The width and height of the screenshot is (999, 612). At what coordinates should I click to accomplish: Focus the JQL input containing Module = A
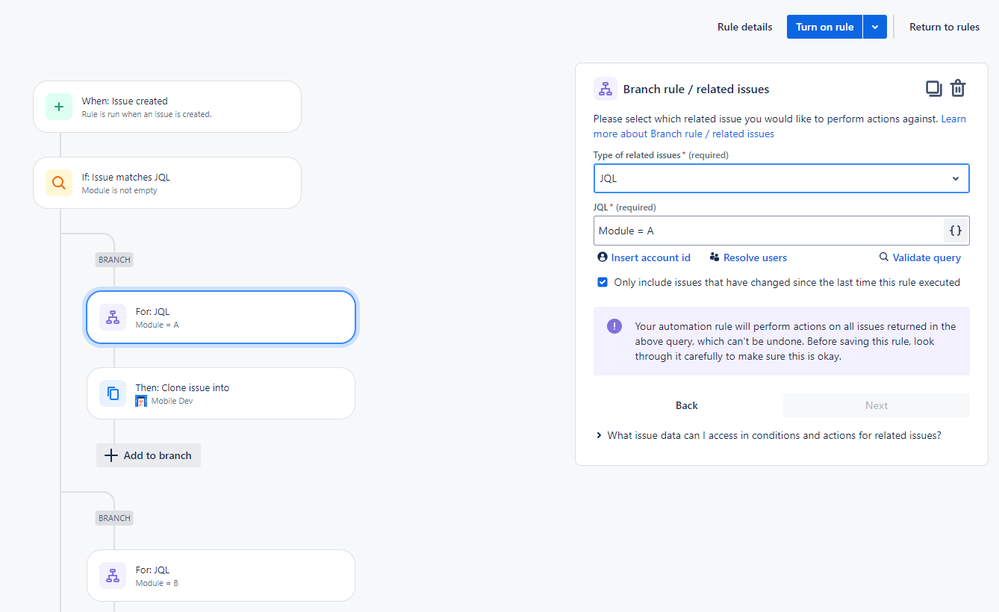click(768, 231)
